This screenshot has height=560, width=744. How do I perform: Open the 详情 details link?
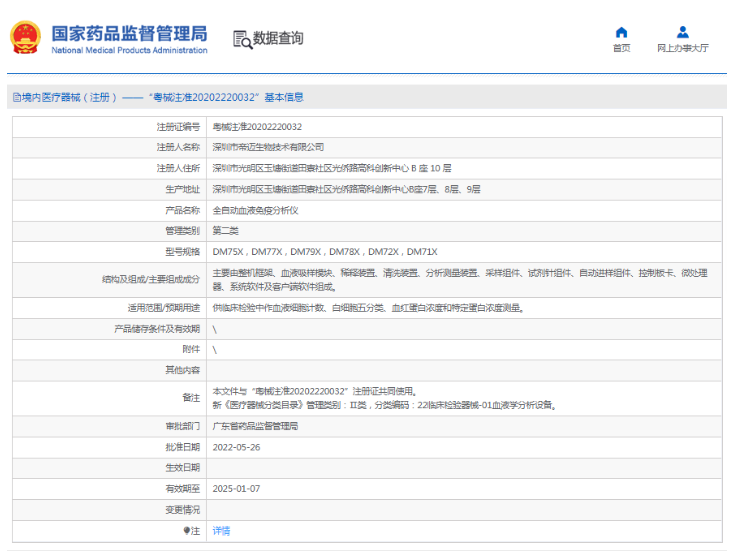pos(221,531)
